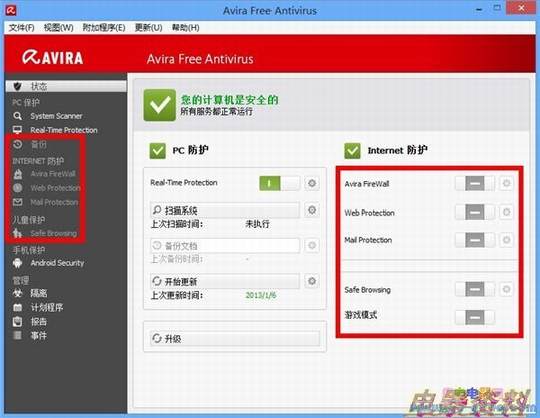
Task: Click the 升级 upgrade button
Action: 235,338
